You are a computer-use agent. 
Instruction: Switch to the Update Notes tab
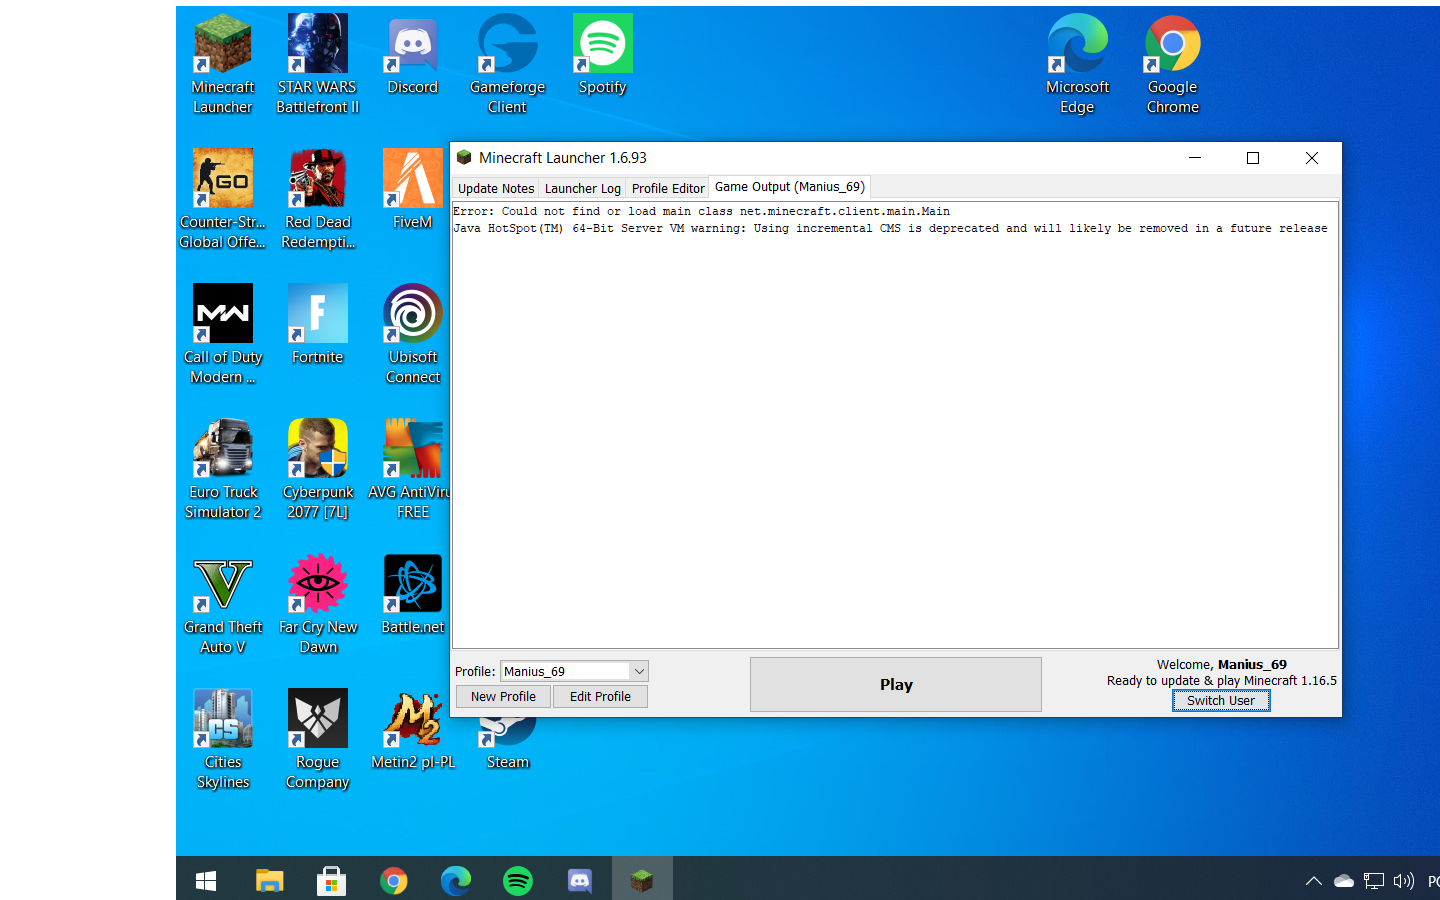(496, 188)
